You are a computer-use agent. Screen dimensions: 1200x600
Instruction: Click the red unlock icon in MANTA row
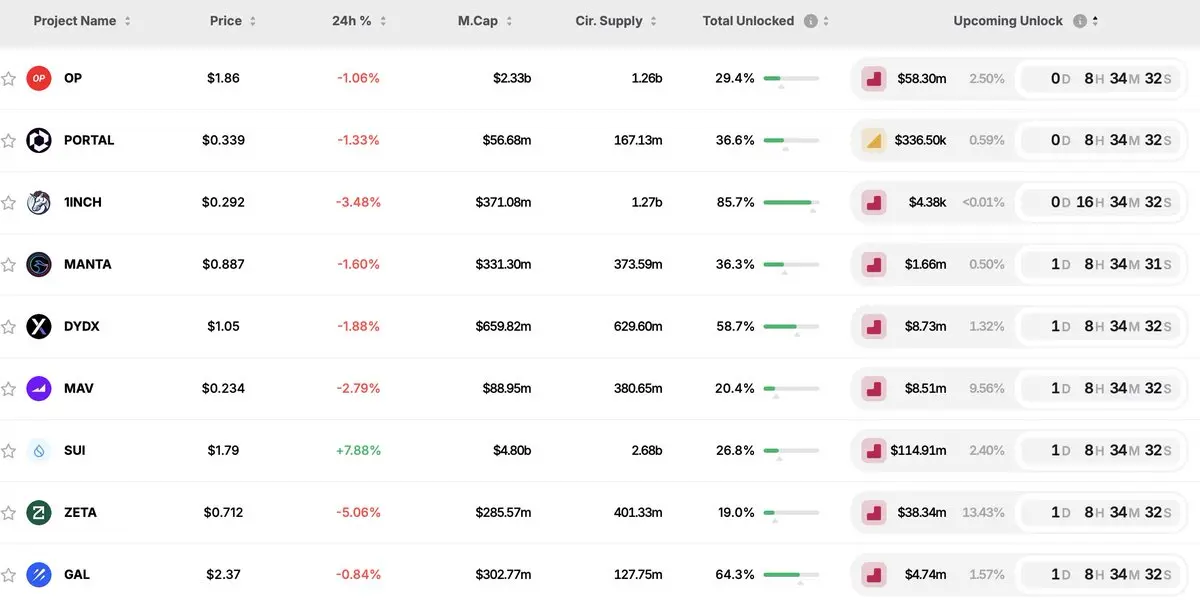[x=874, y=264]
